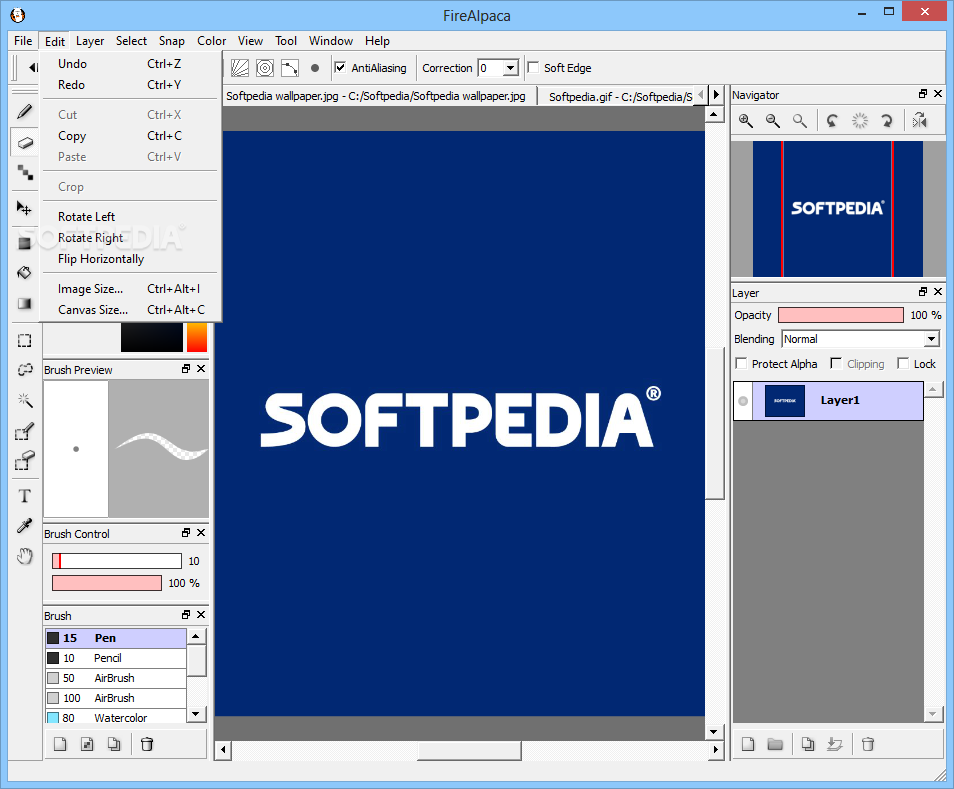The width and height of the screenshot is (954, 789).
Task: Click Navigator zoom in icon
Action: pyautogui.click(x=746, y=121)
